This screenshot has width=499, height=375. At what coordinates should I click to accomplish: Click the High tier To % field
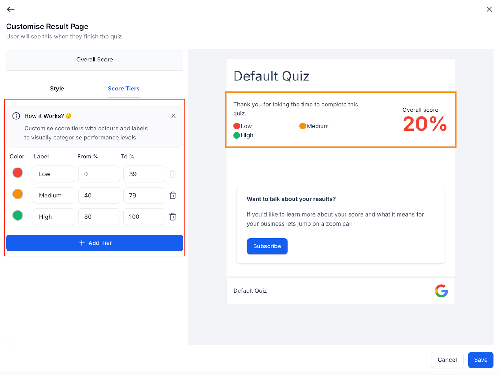tap(144, 217)
